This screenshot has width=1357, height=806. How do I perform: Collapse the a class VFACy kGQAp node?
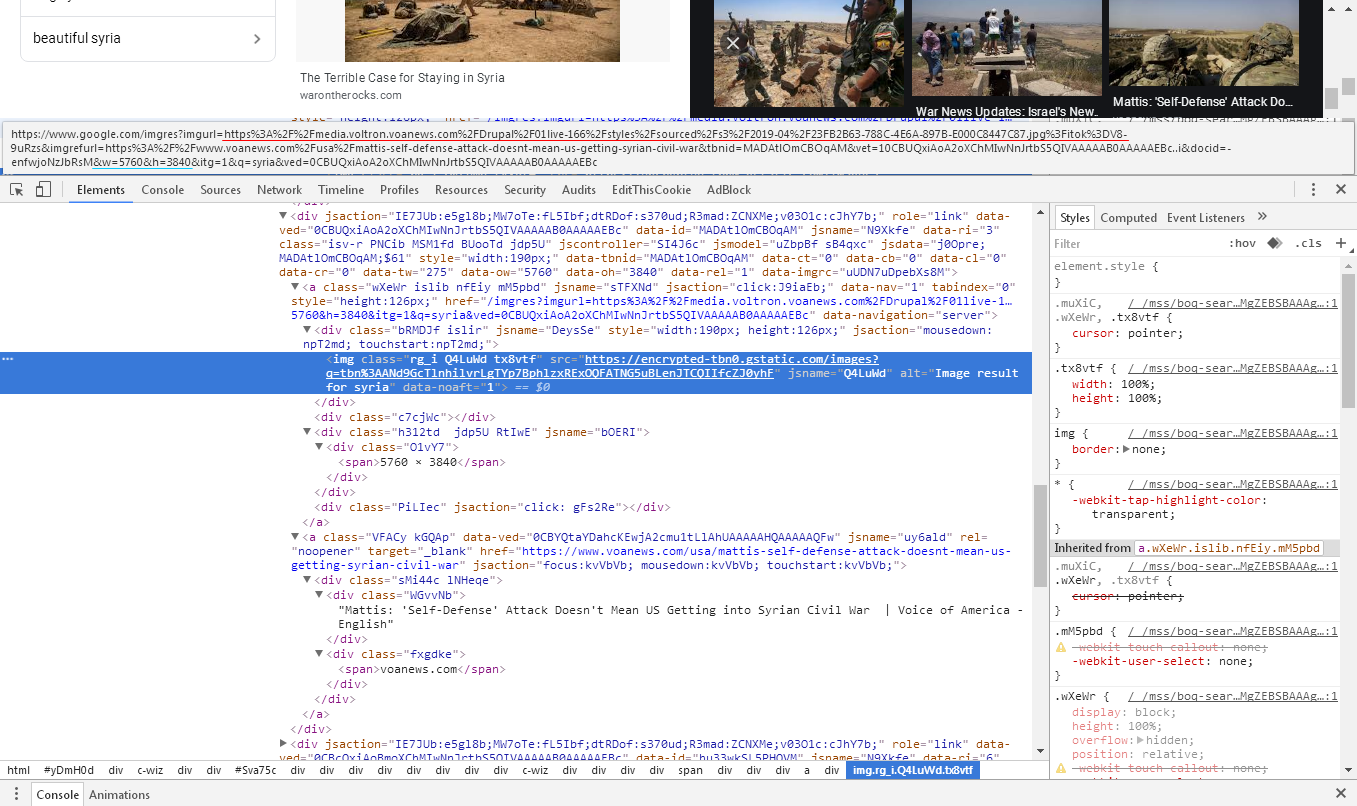tap(296, 537)
